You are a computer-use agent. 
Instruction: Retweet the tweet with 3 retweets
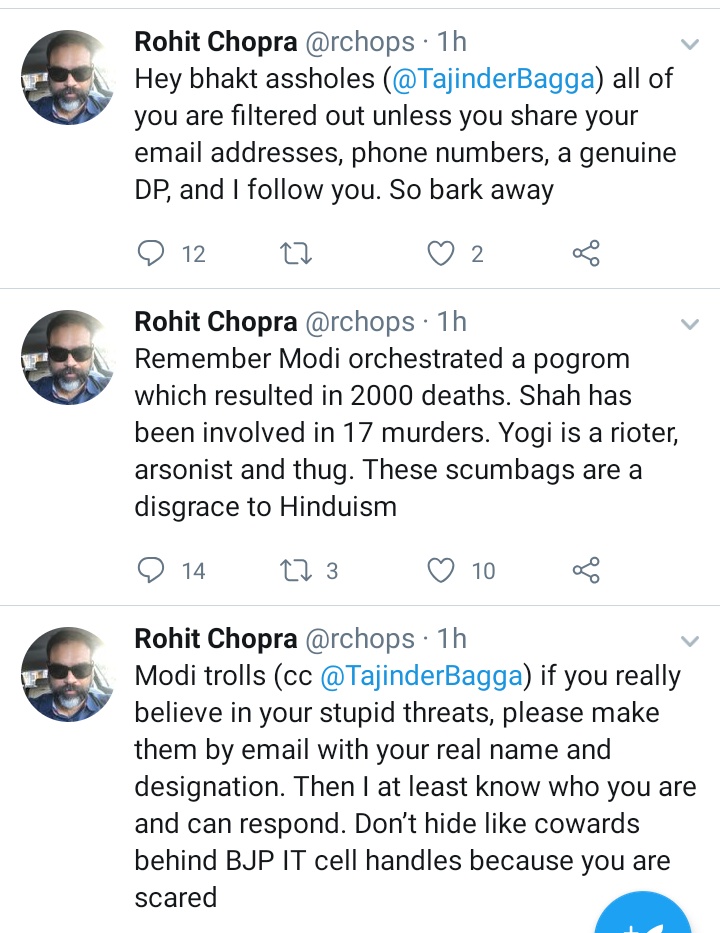point(297,570)
